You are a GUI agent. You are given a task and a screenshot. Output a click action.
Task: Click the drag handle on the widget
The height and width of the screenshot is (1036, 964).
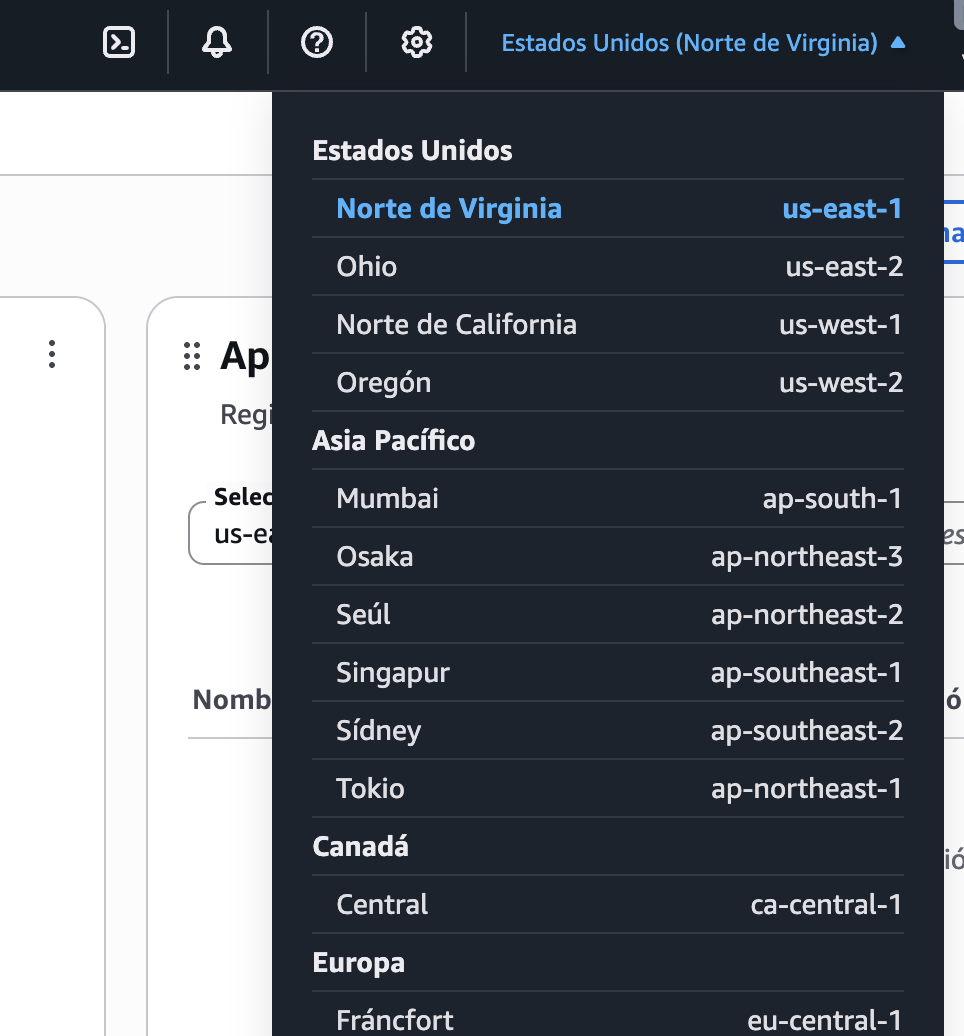192,356
